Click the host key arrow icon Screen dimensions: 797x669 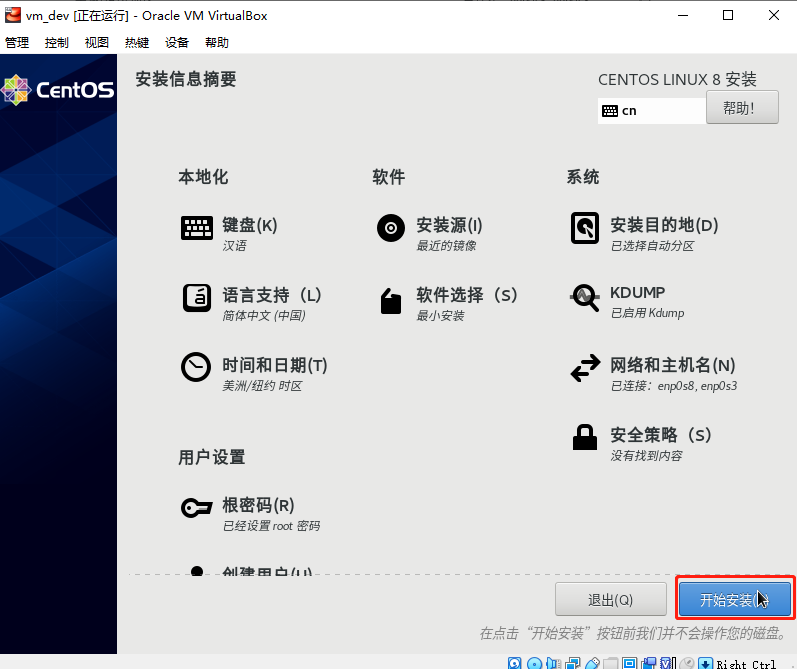click(706, 663)
